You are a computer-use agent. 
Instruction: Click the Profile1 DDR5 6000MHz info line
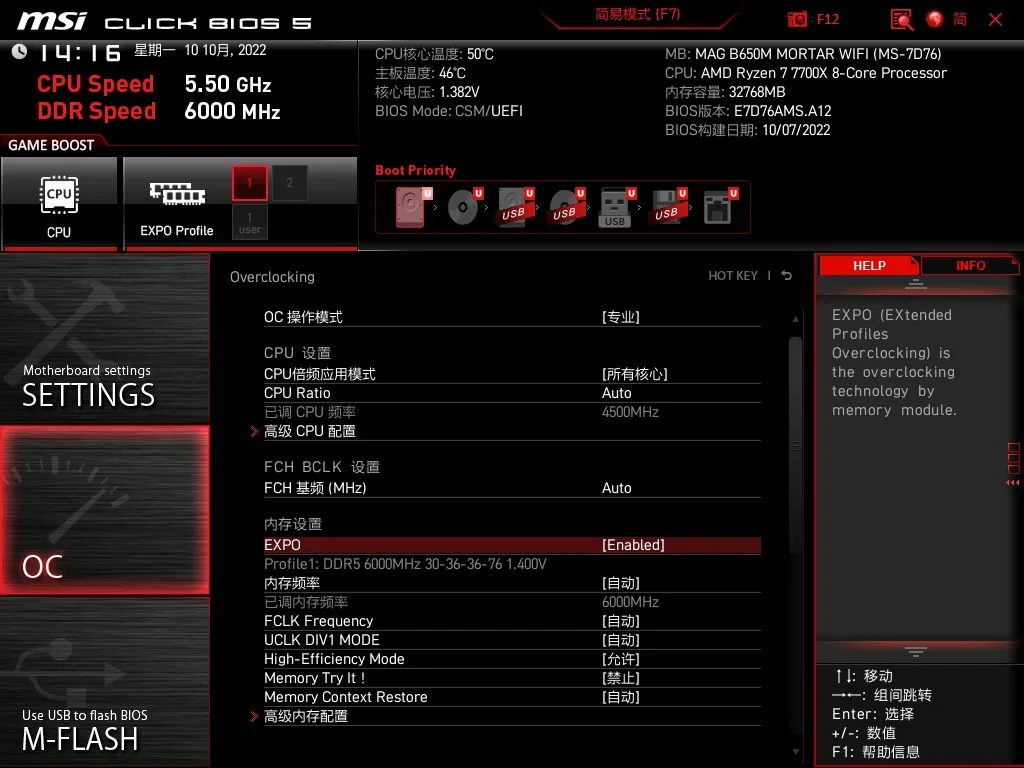pyautogui.click(x=405, y=564)
